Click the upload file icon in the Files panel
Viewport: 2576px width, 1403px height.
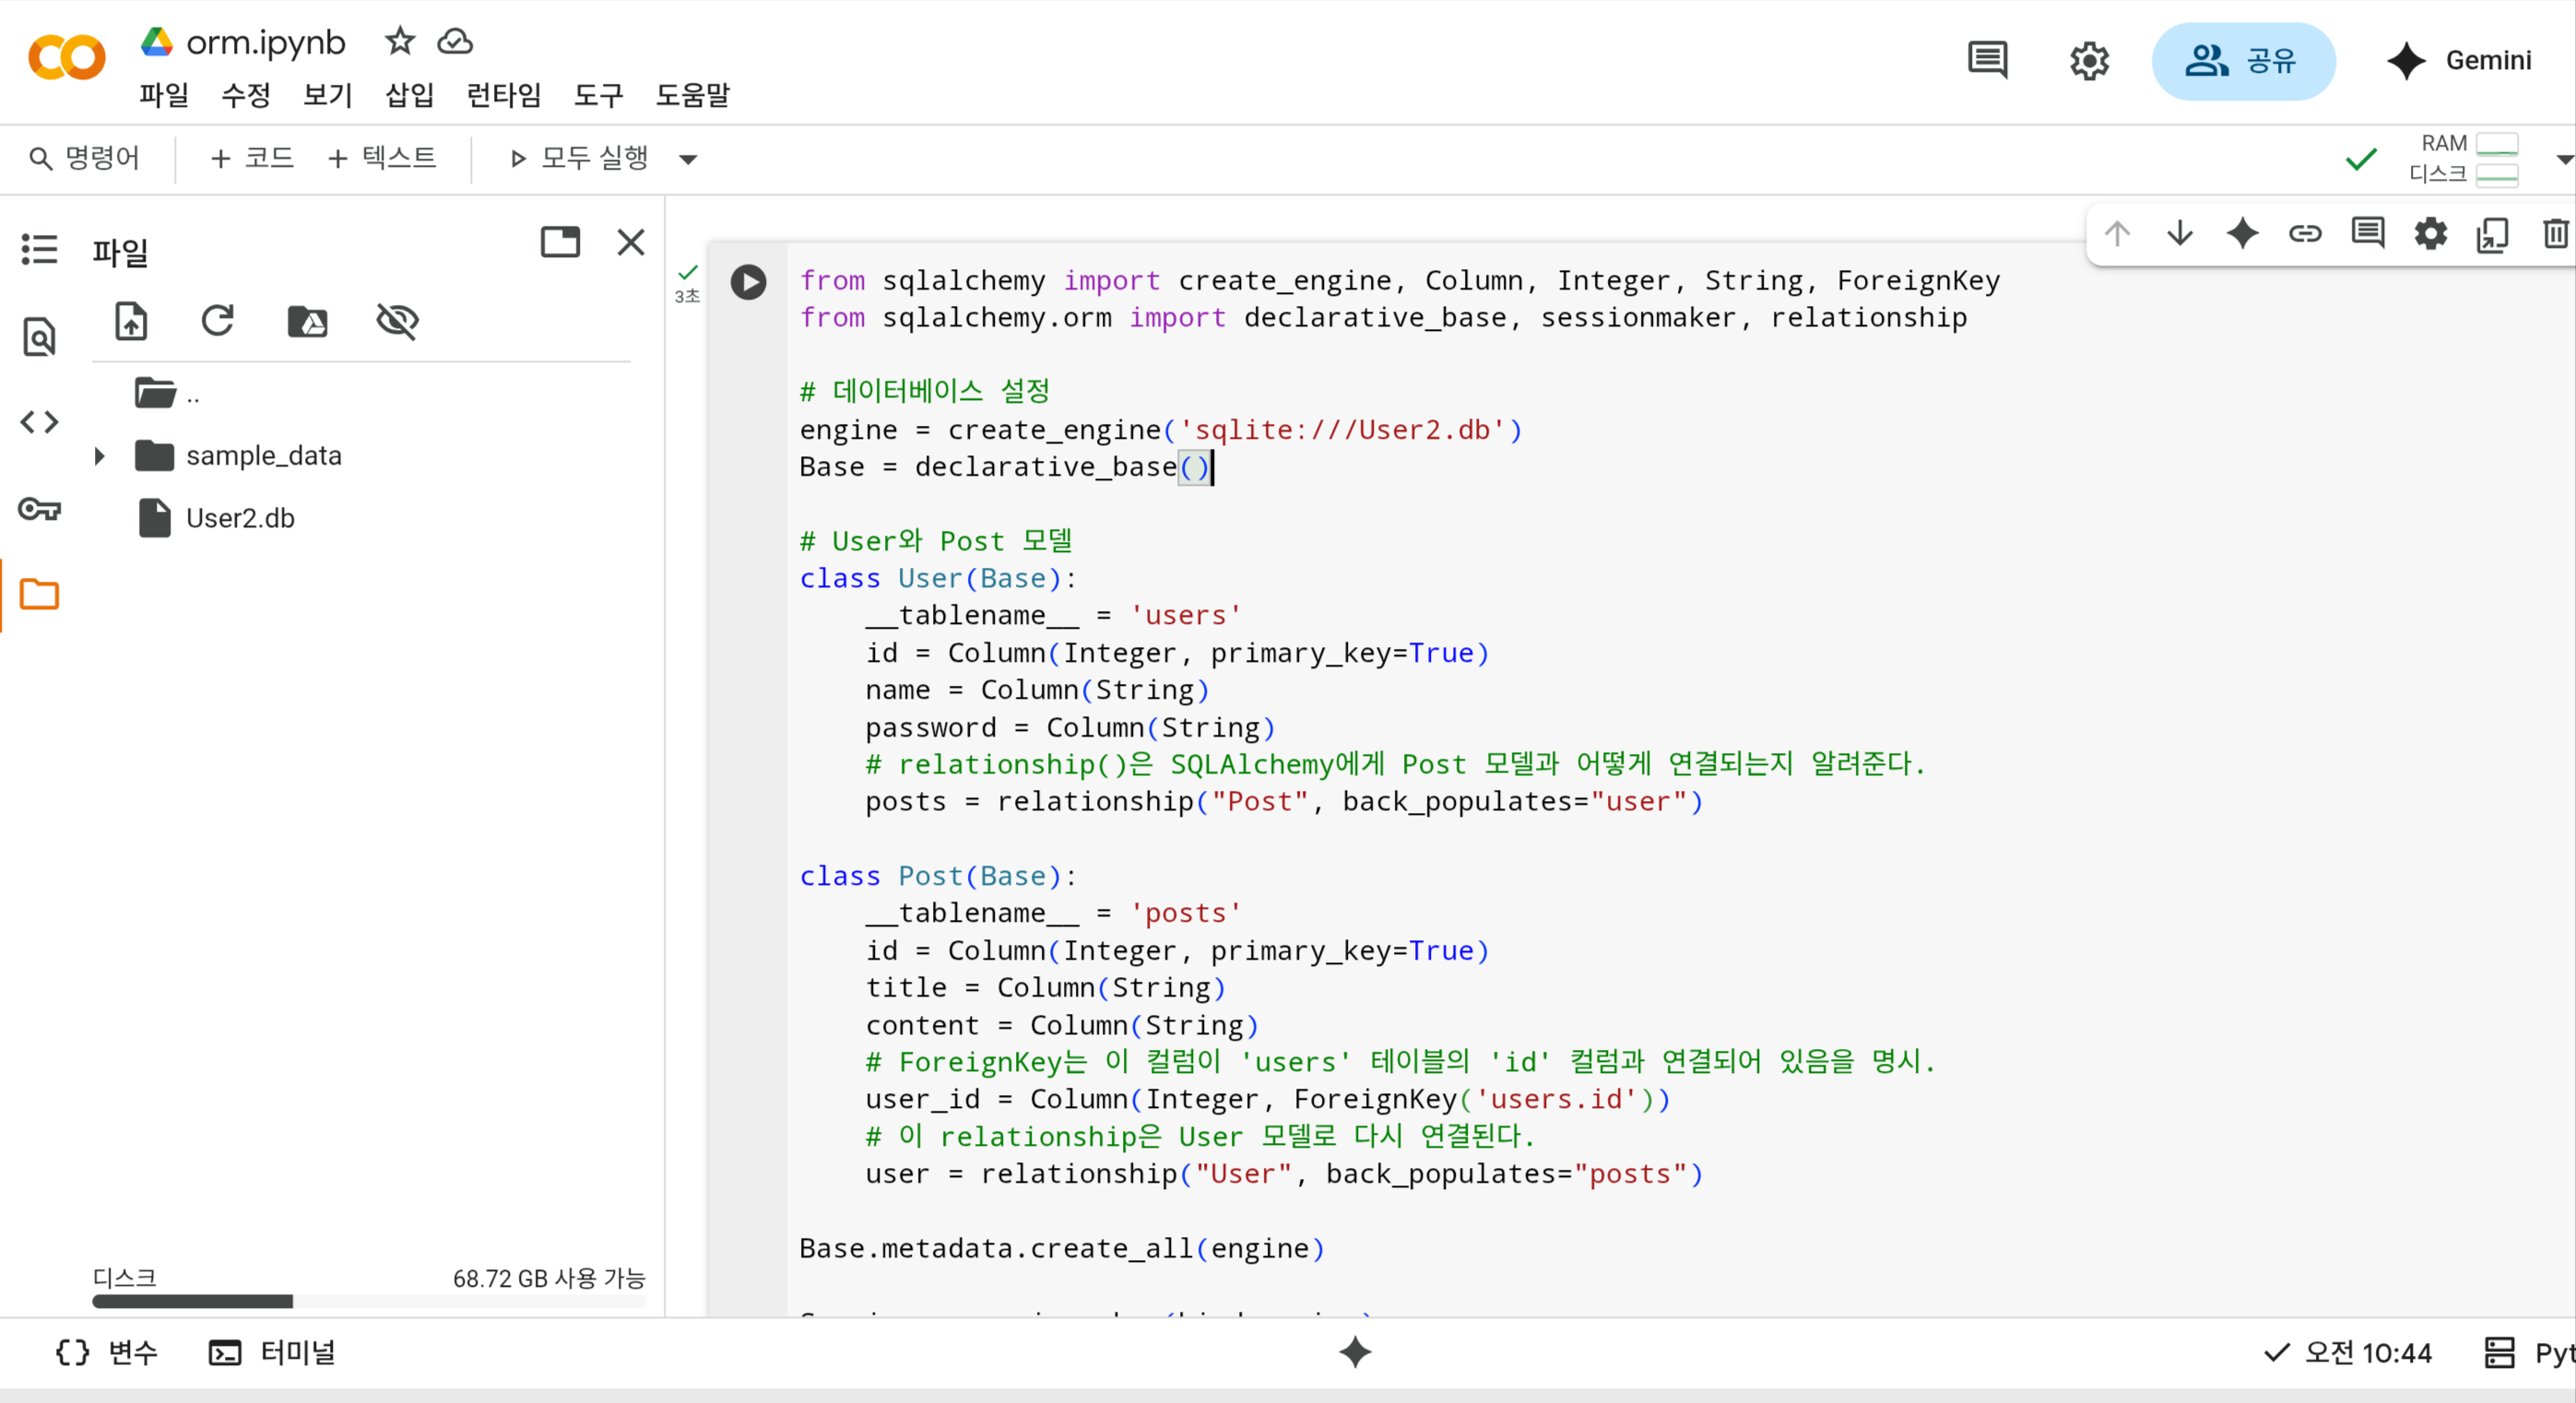click(131, 322)
